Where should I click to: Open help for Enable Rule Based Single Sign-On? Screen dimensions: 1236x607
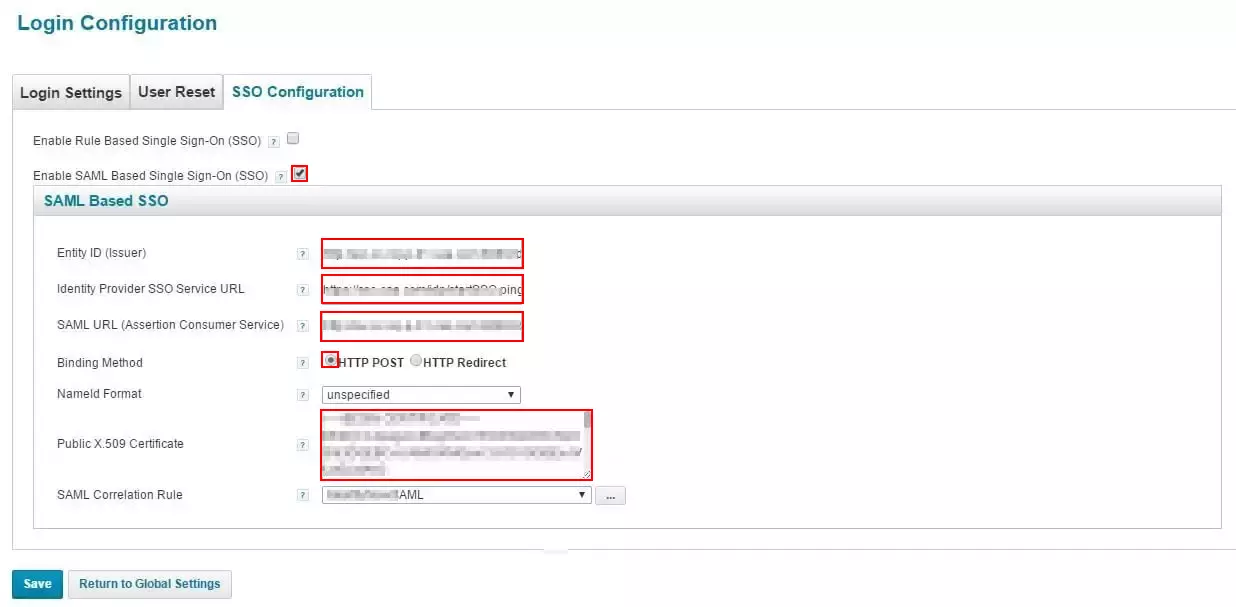[272, 141]
